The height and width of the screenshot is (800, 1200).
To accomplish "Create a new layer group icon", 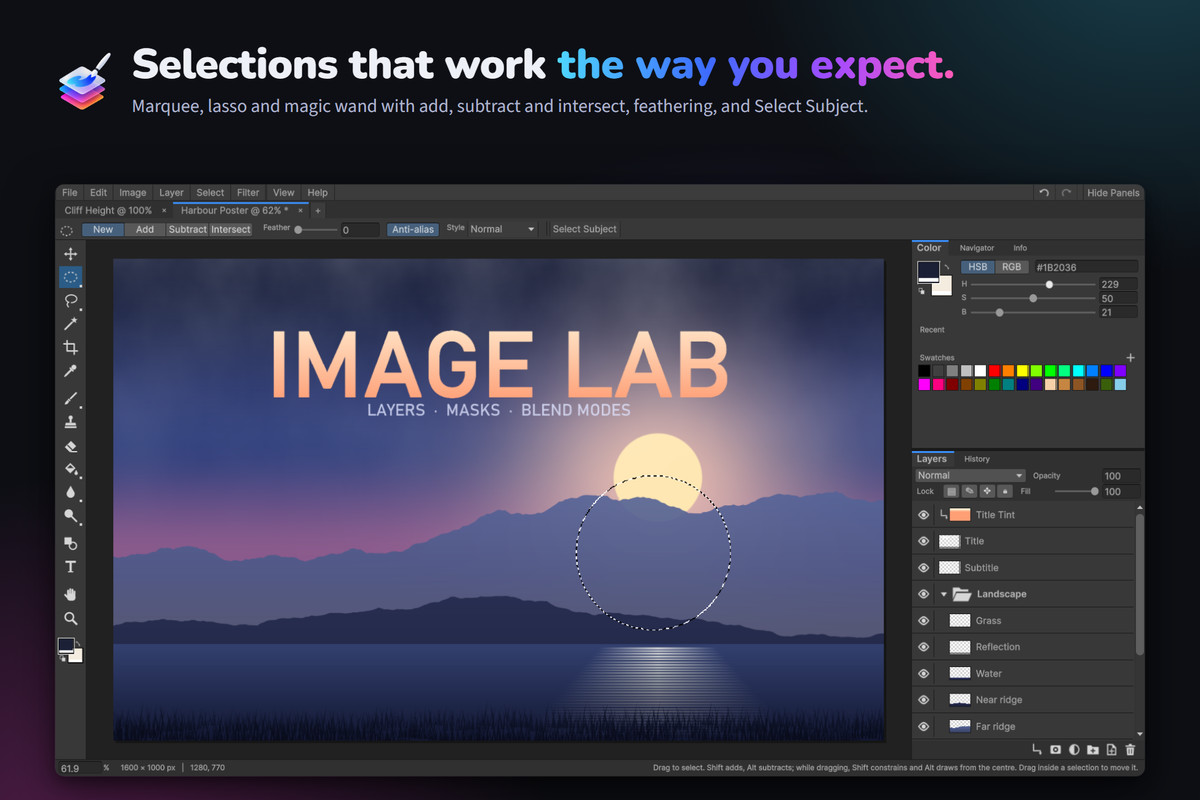I will click(1093, 749).
